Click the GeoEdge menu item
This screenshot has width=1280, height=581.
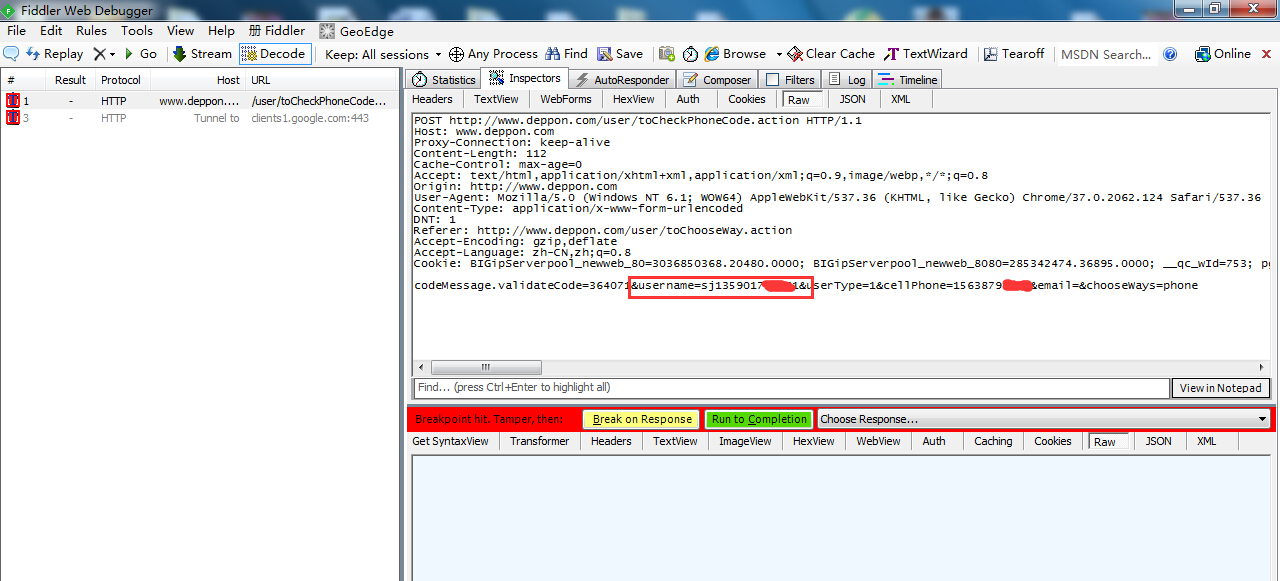tap(356, 31)
